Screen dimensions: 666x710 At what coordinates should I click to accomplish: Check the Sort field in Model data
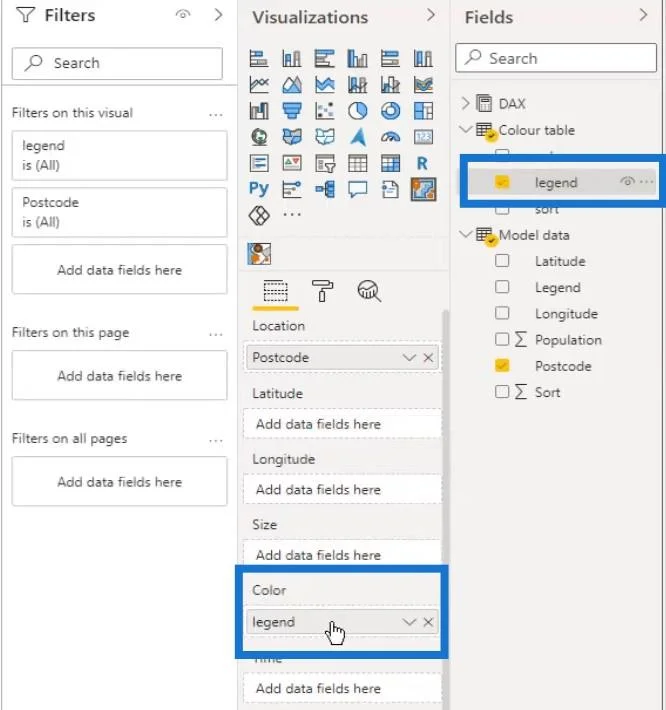(x=502, y=392)
